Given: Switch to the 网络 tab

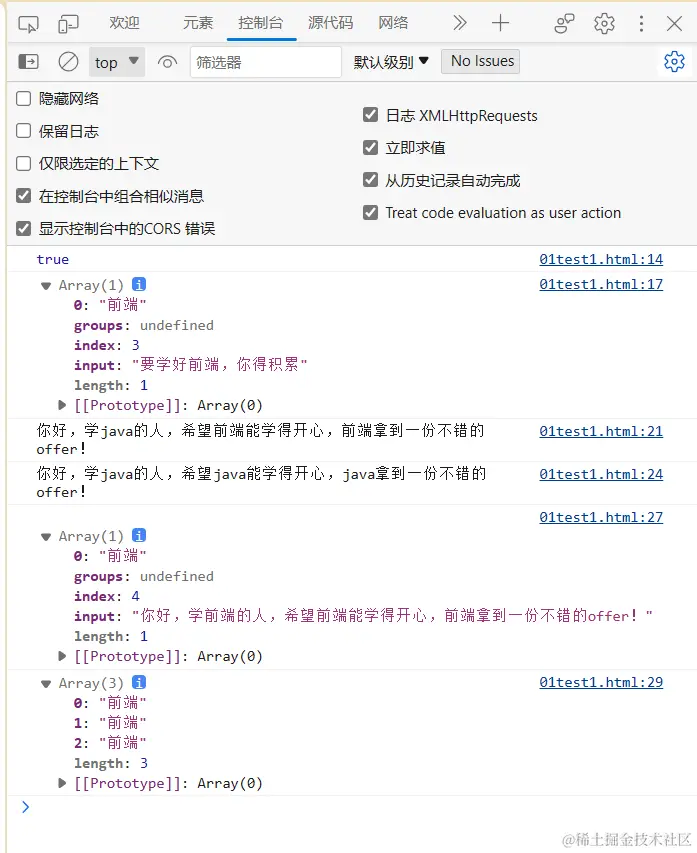Looking at the screenshot, I should [393, 23].
